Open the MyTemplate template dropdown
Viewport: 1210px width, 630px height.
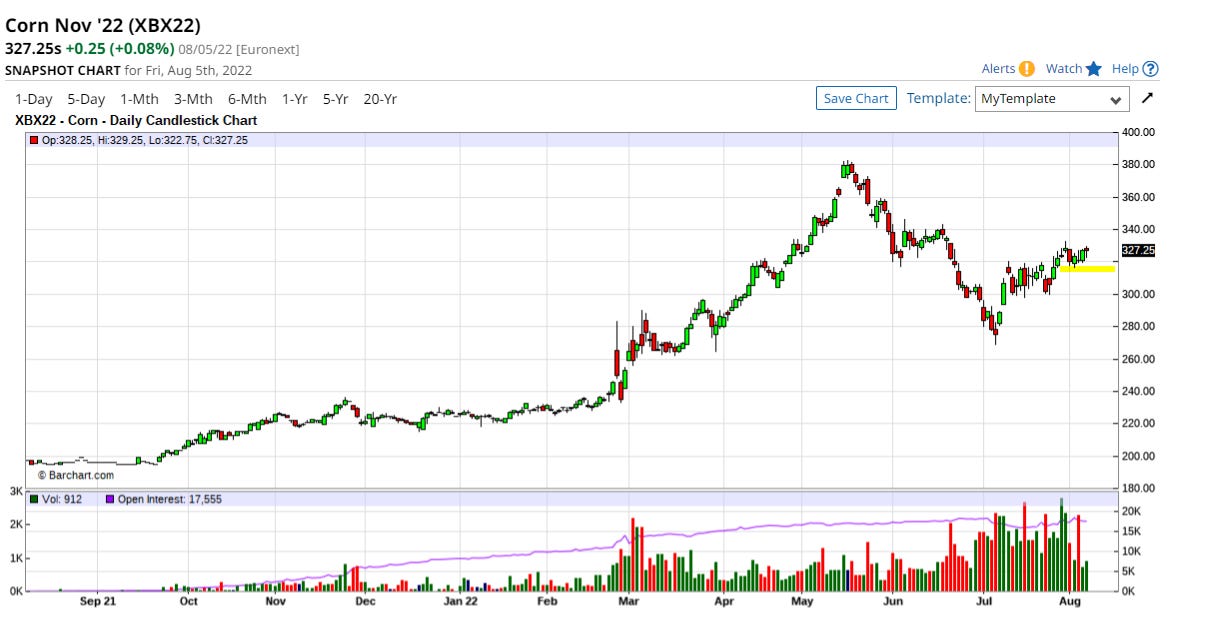pyautogui.click(x=1052, y=99)
